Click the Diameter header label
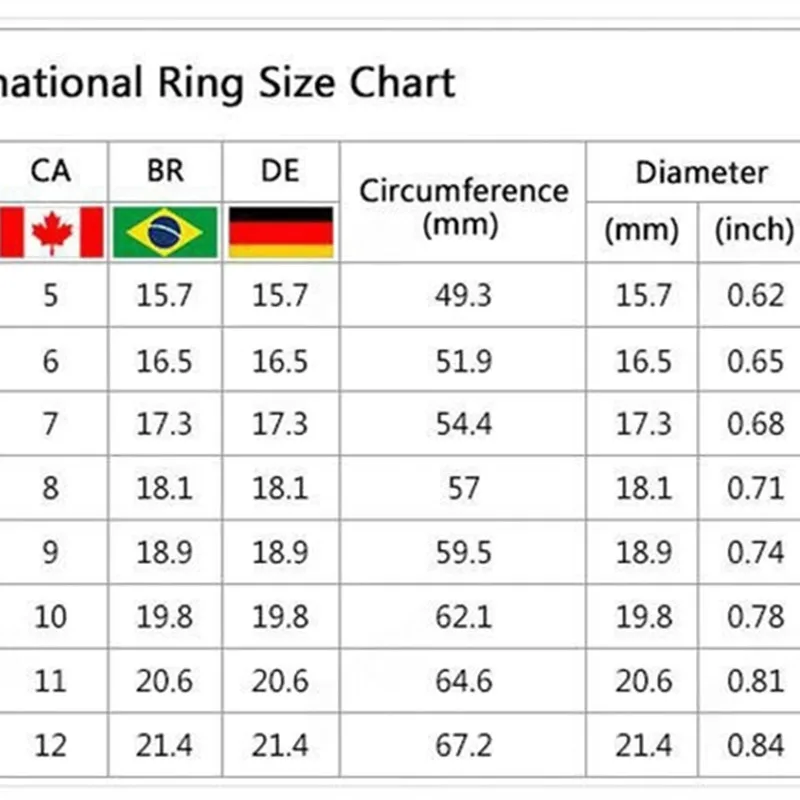The height and width of the screenshot is (800, 800). tap(702, 172)
